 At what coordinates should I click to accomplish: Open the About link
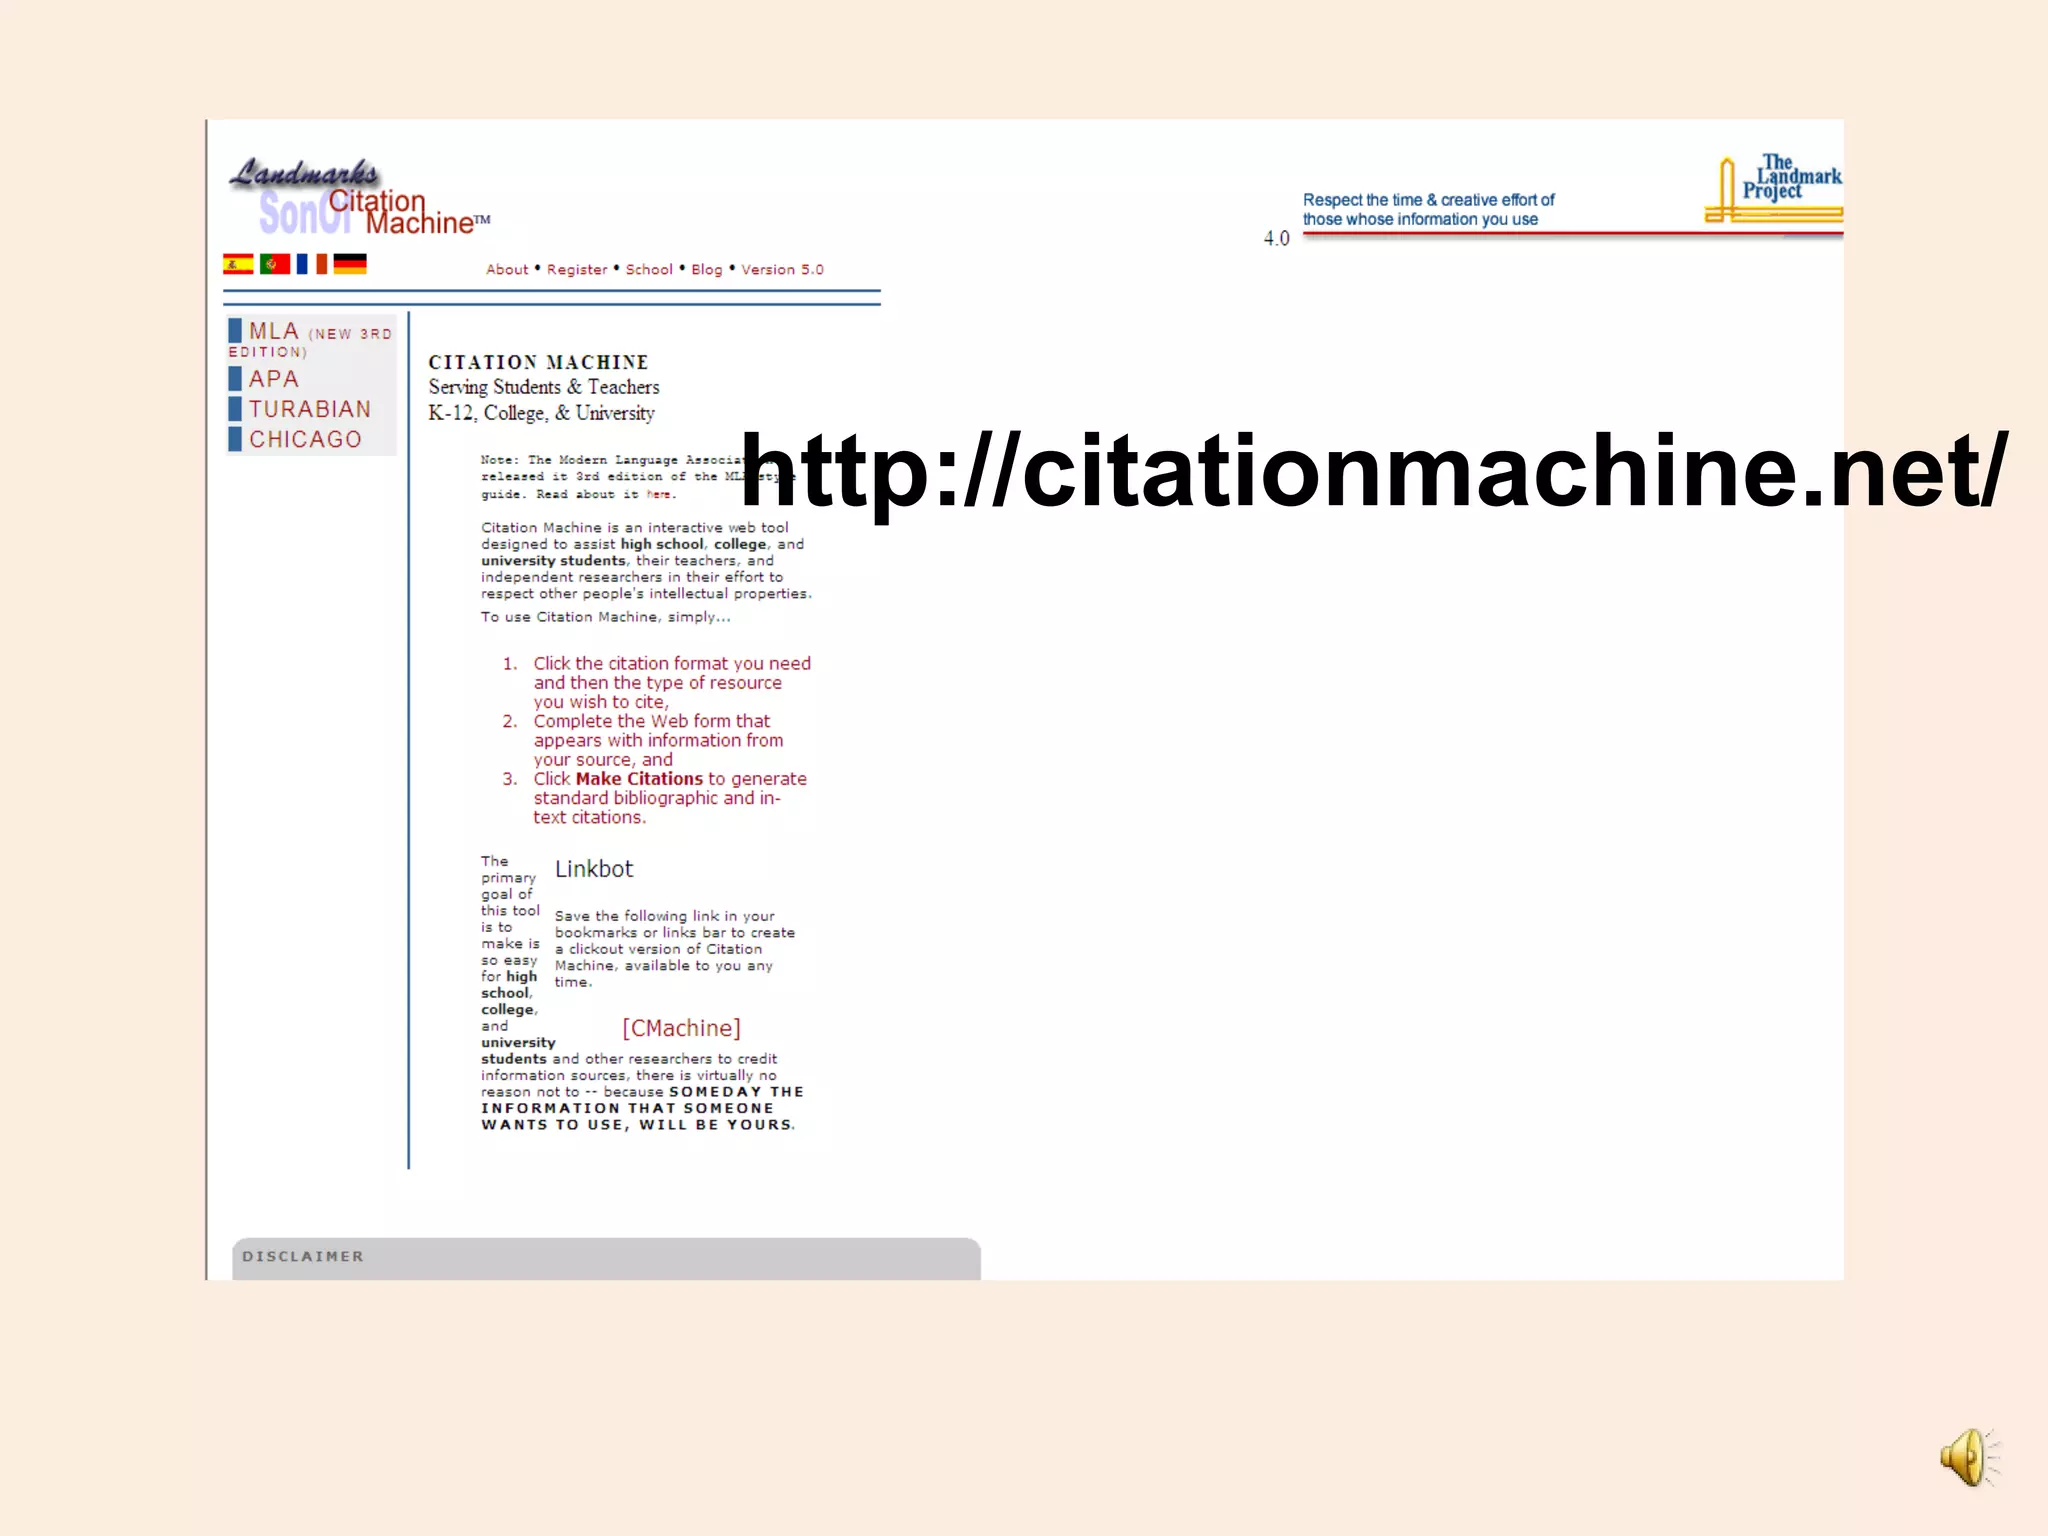click(507, 270)
